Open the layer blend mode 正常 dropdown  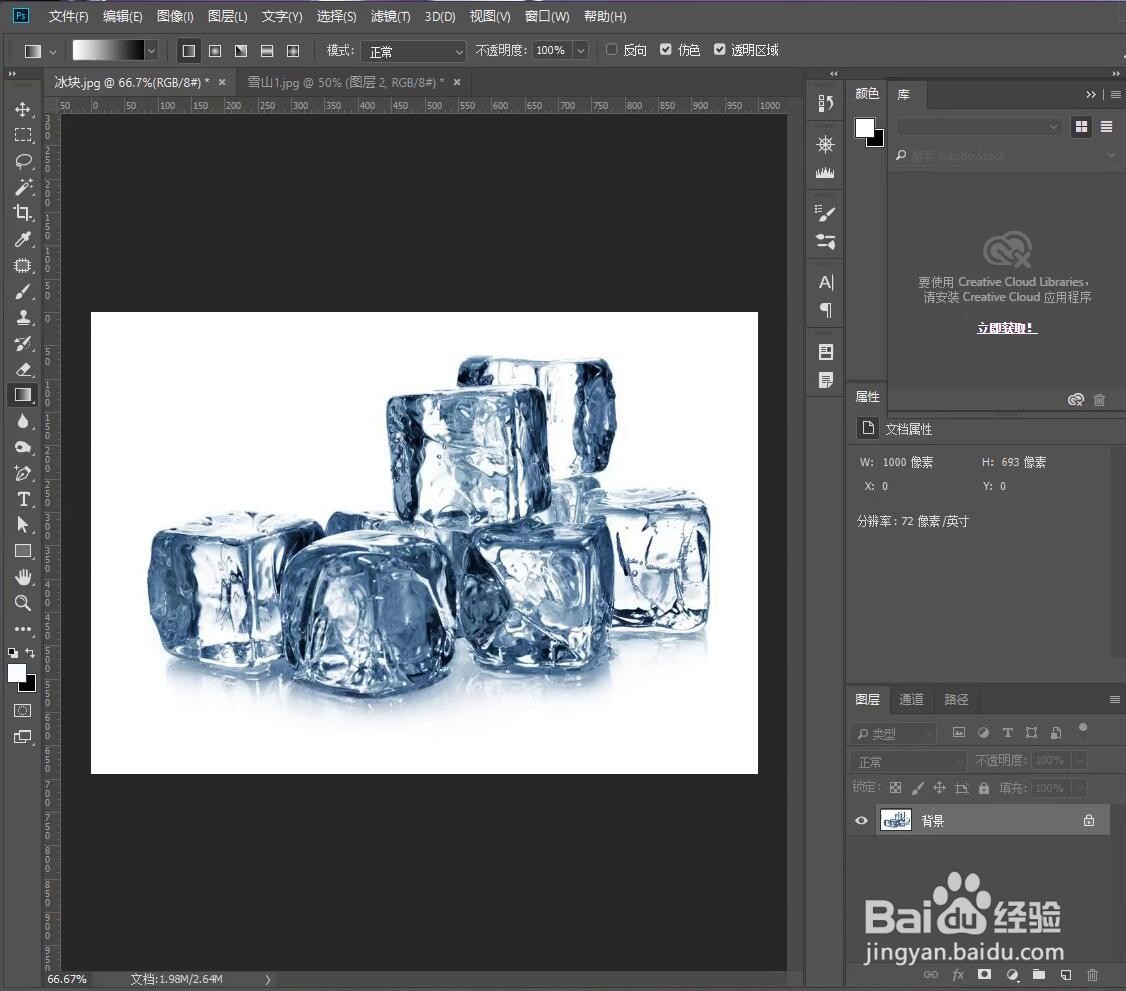908,761
